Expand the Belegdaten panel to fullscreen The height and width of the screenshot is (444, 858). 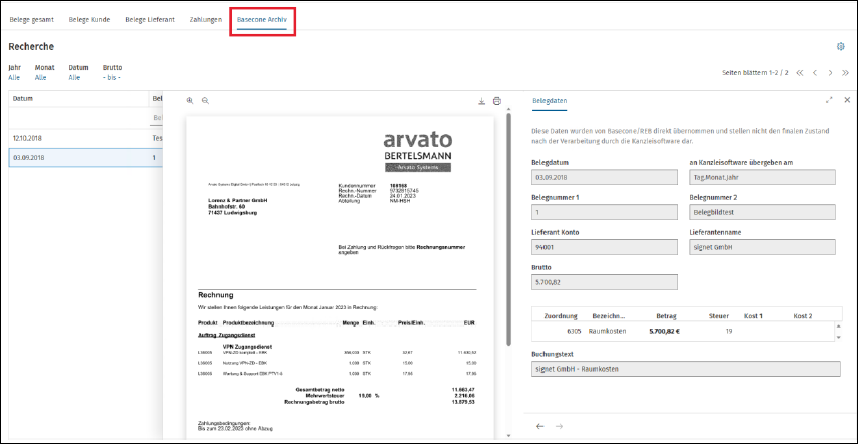pyautogui.click(x=829, y=100)
